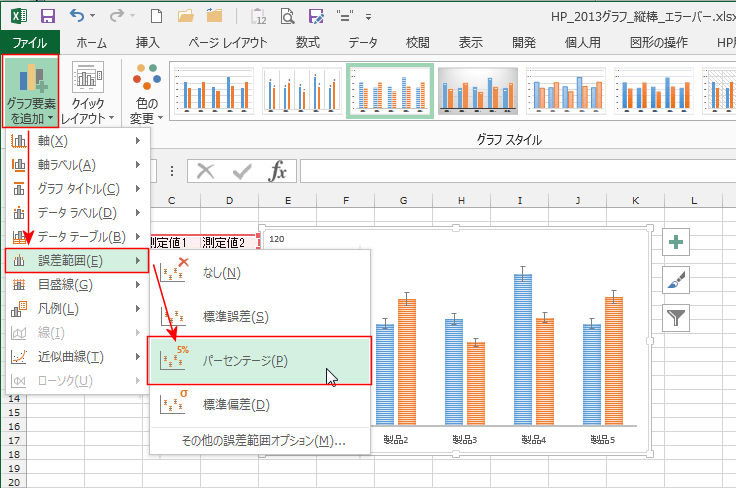The height and width of the screenshot is (488, 736).
Task: Open the ファイル tab
Action: click(29, 42)
